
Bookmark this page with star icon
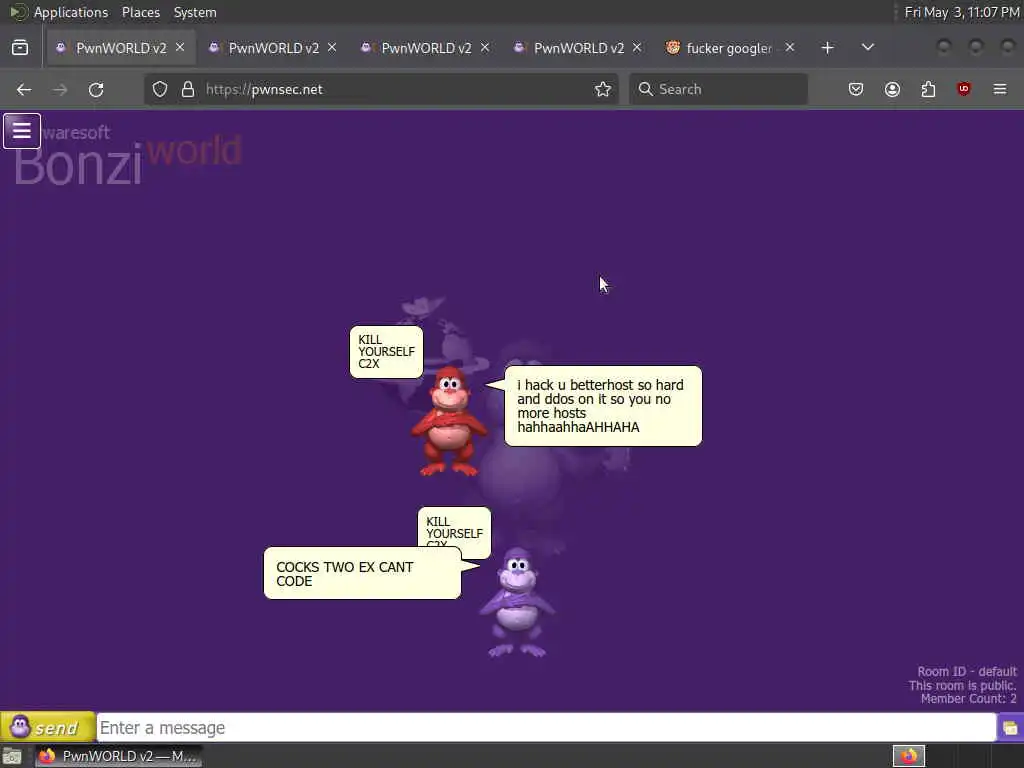(x=603, y=89)
